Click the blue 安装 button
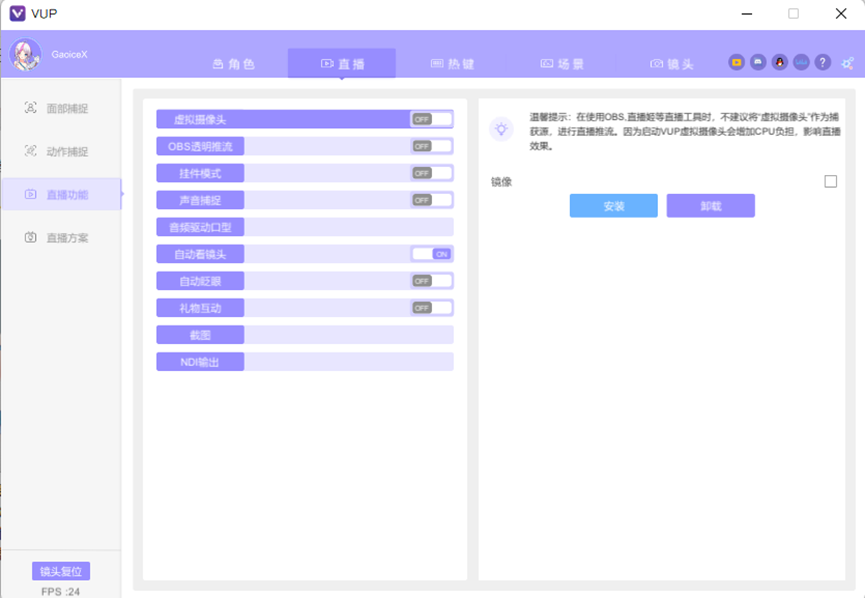Viewport: 865px width, 598px height. pyautogui.click(x=613, y=206)
